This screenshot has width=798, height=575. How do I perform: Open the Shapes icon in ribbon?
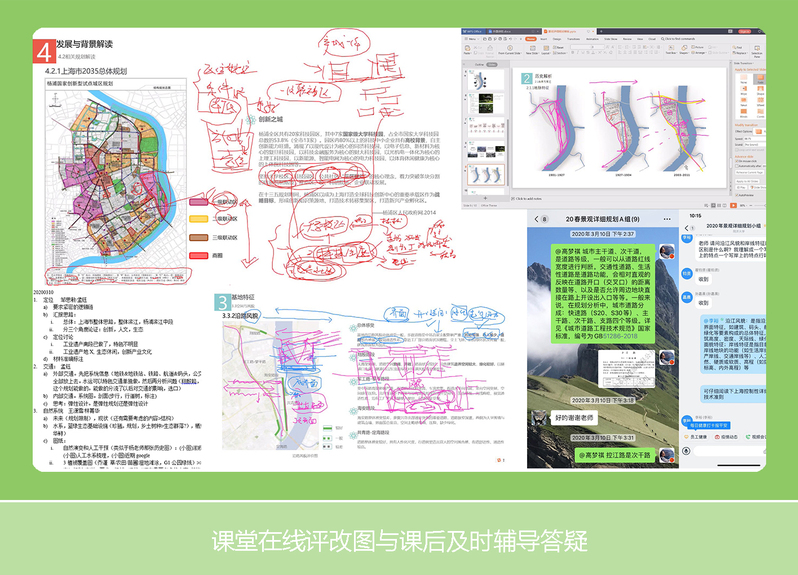click(x=684, y=48)
